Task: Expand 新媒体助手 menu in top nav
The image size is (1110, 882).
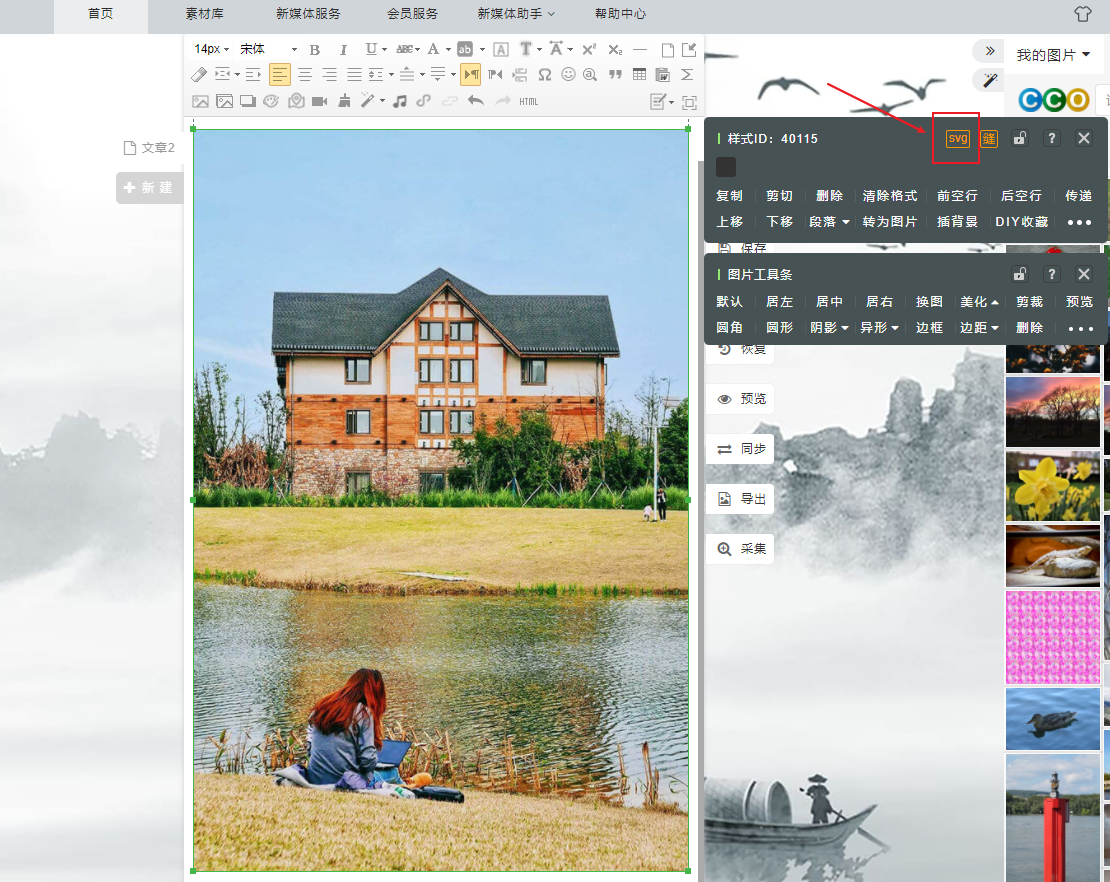Action: (516, 13)
